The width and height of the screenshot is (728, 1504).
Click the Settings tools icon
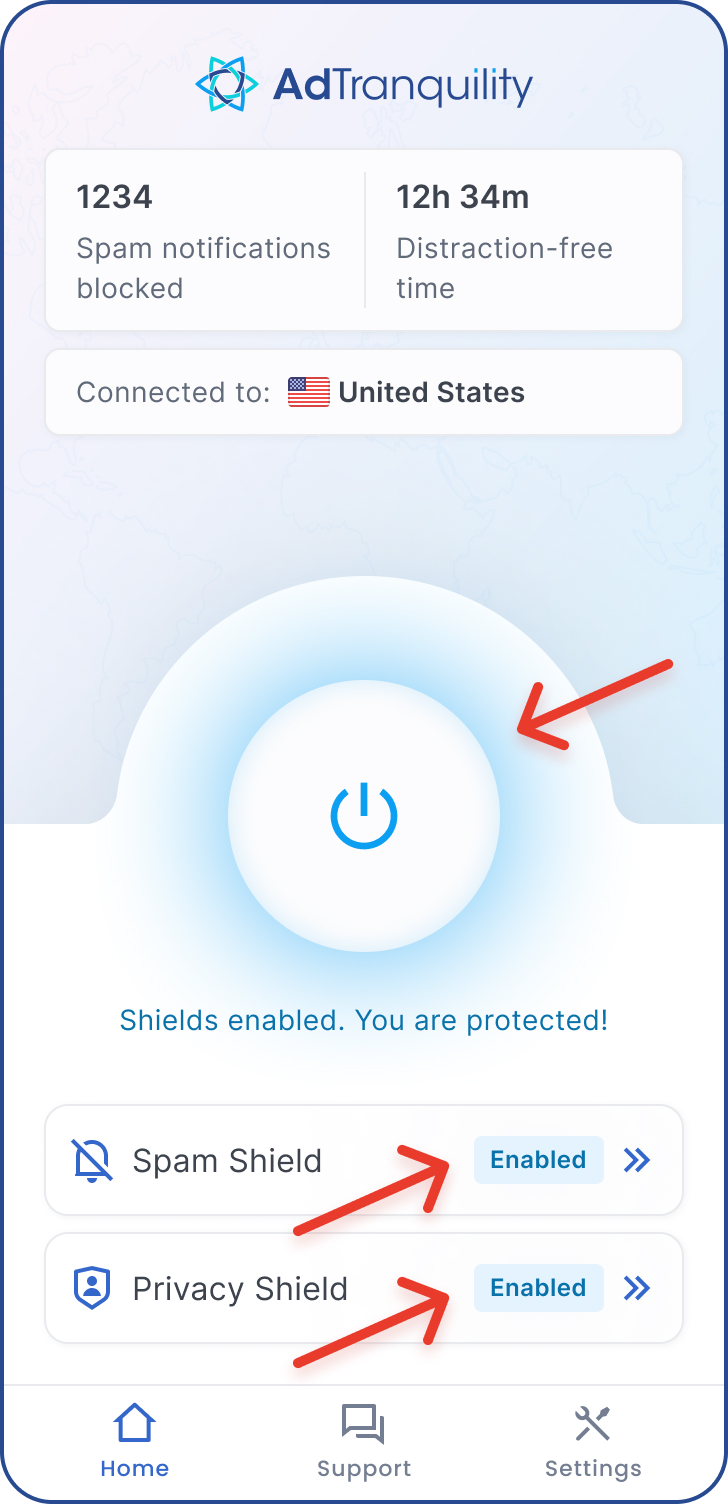coord(593,1423)
